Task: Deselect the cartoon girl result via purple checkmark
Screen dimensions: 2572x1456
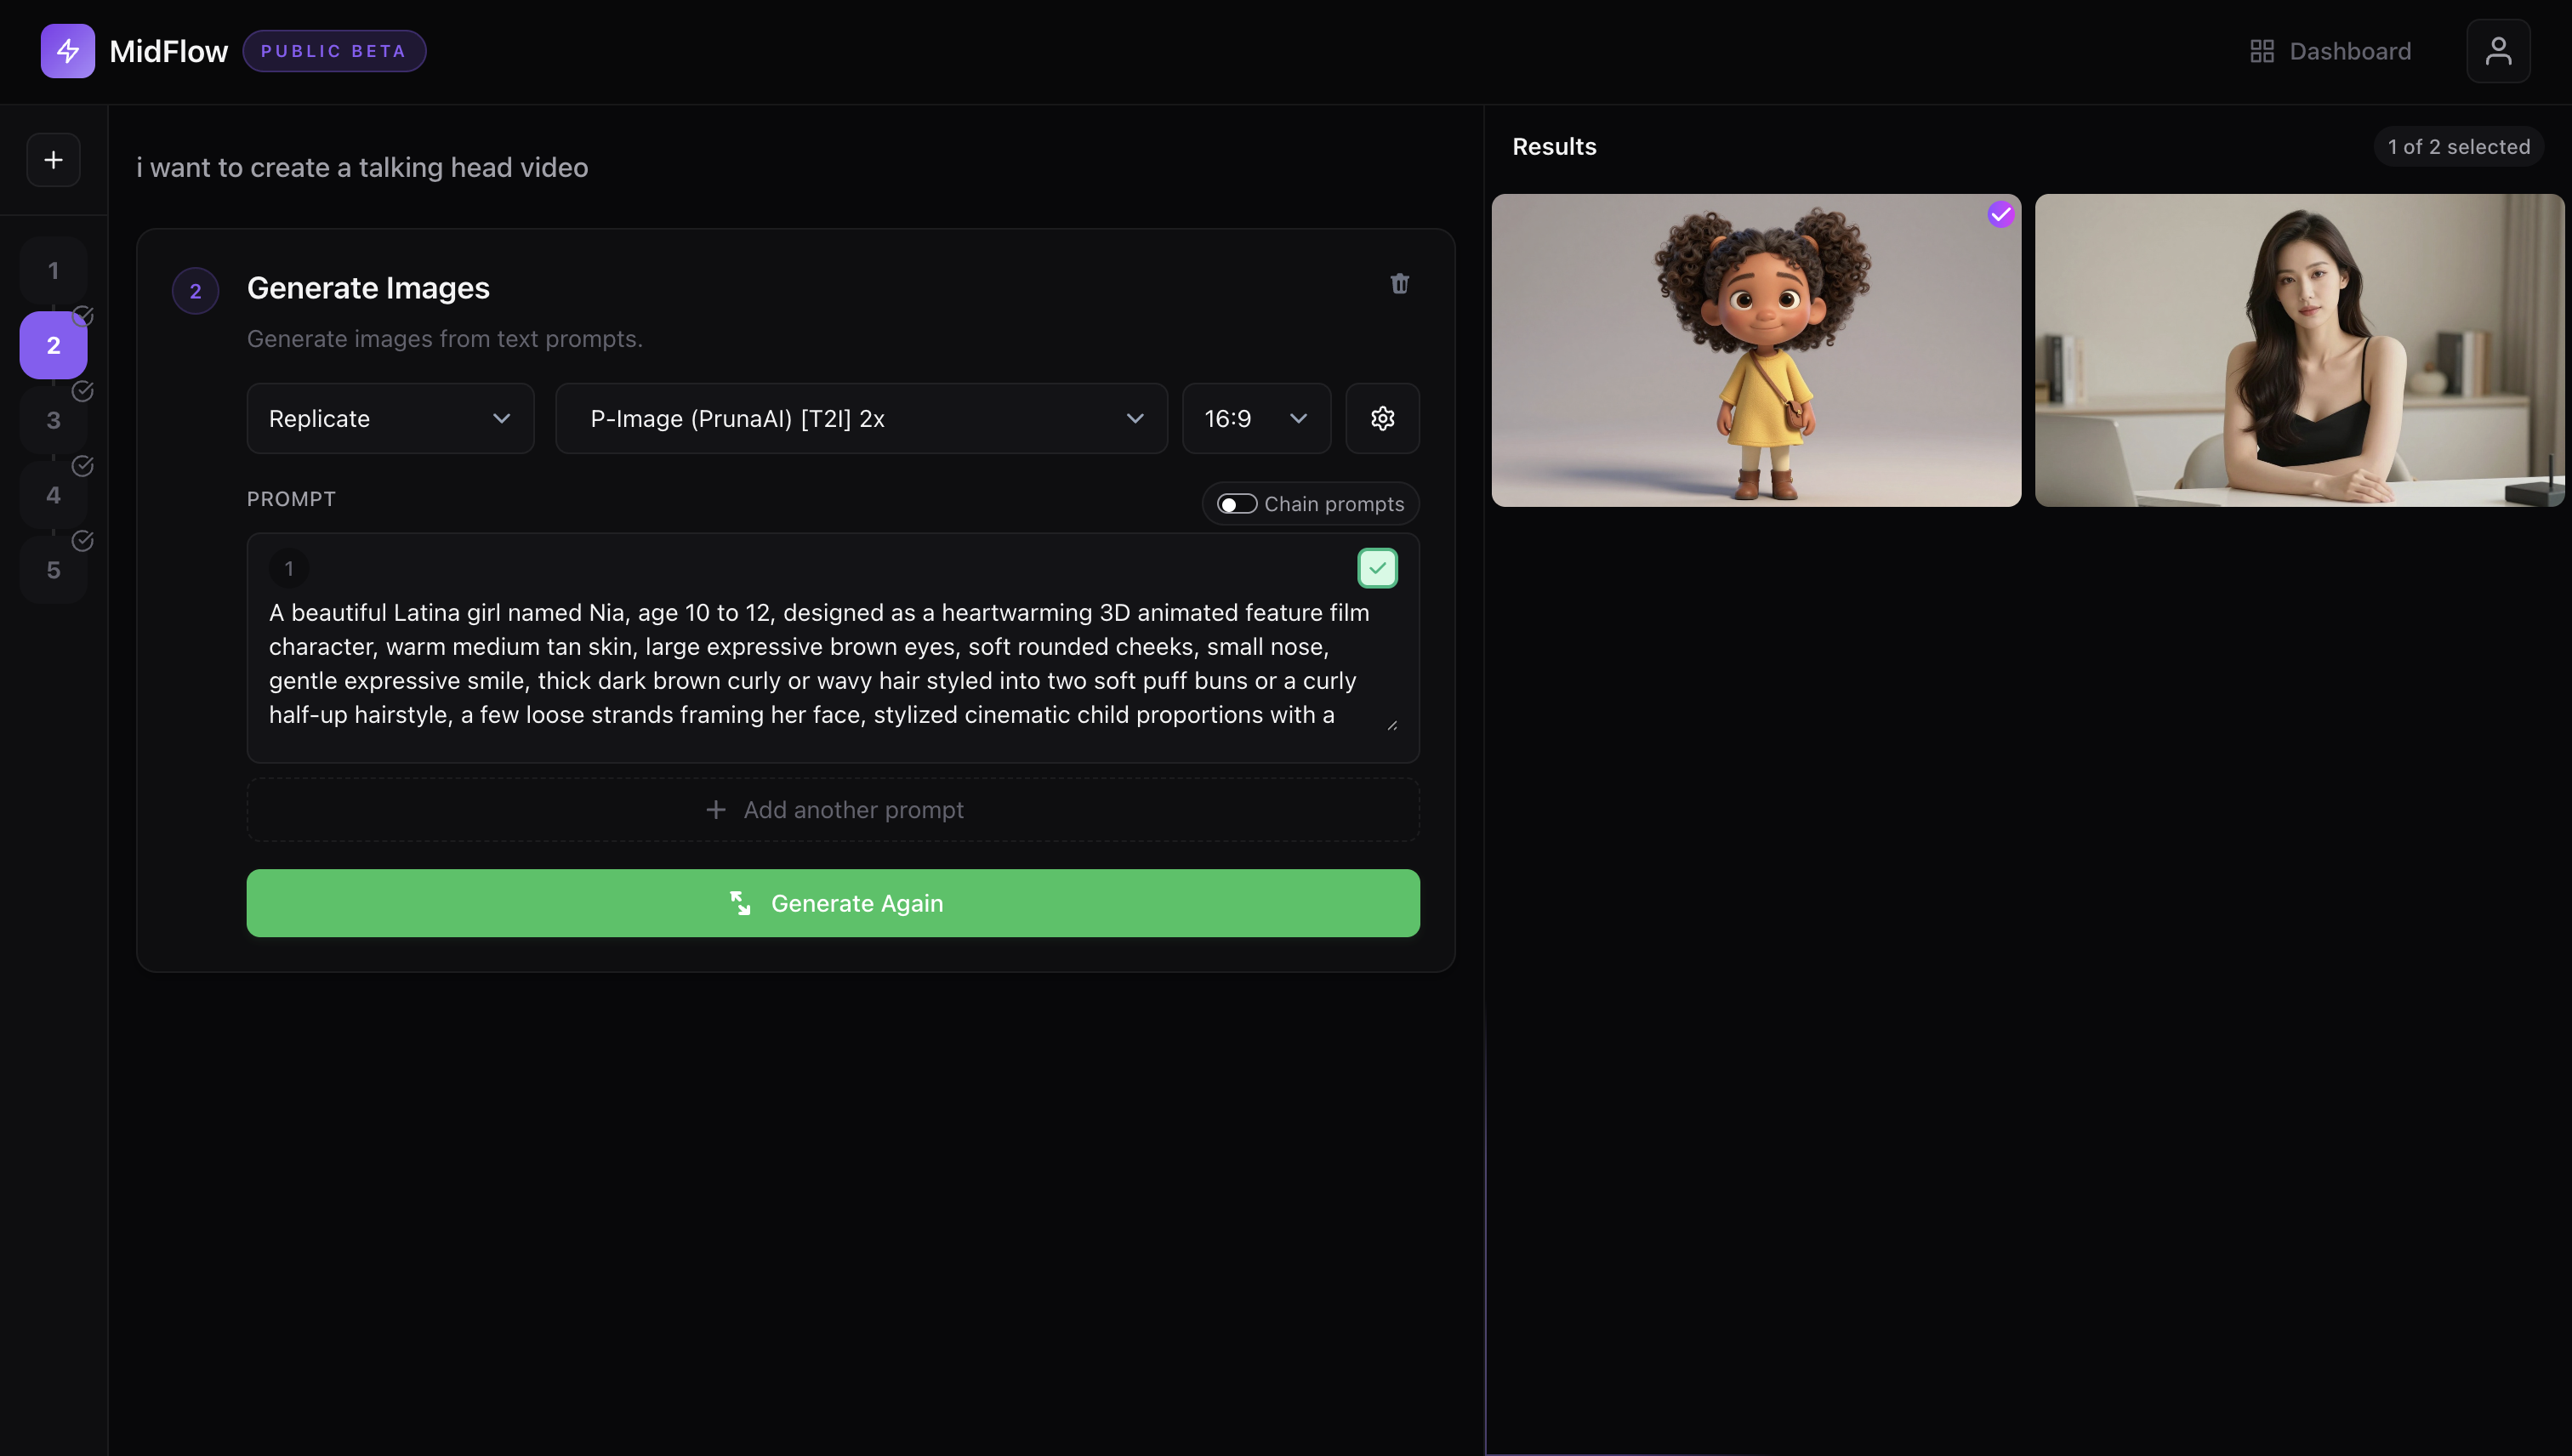Action: point(2001,214)
